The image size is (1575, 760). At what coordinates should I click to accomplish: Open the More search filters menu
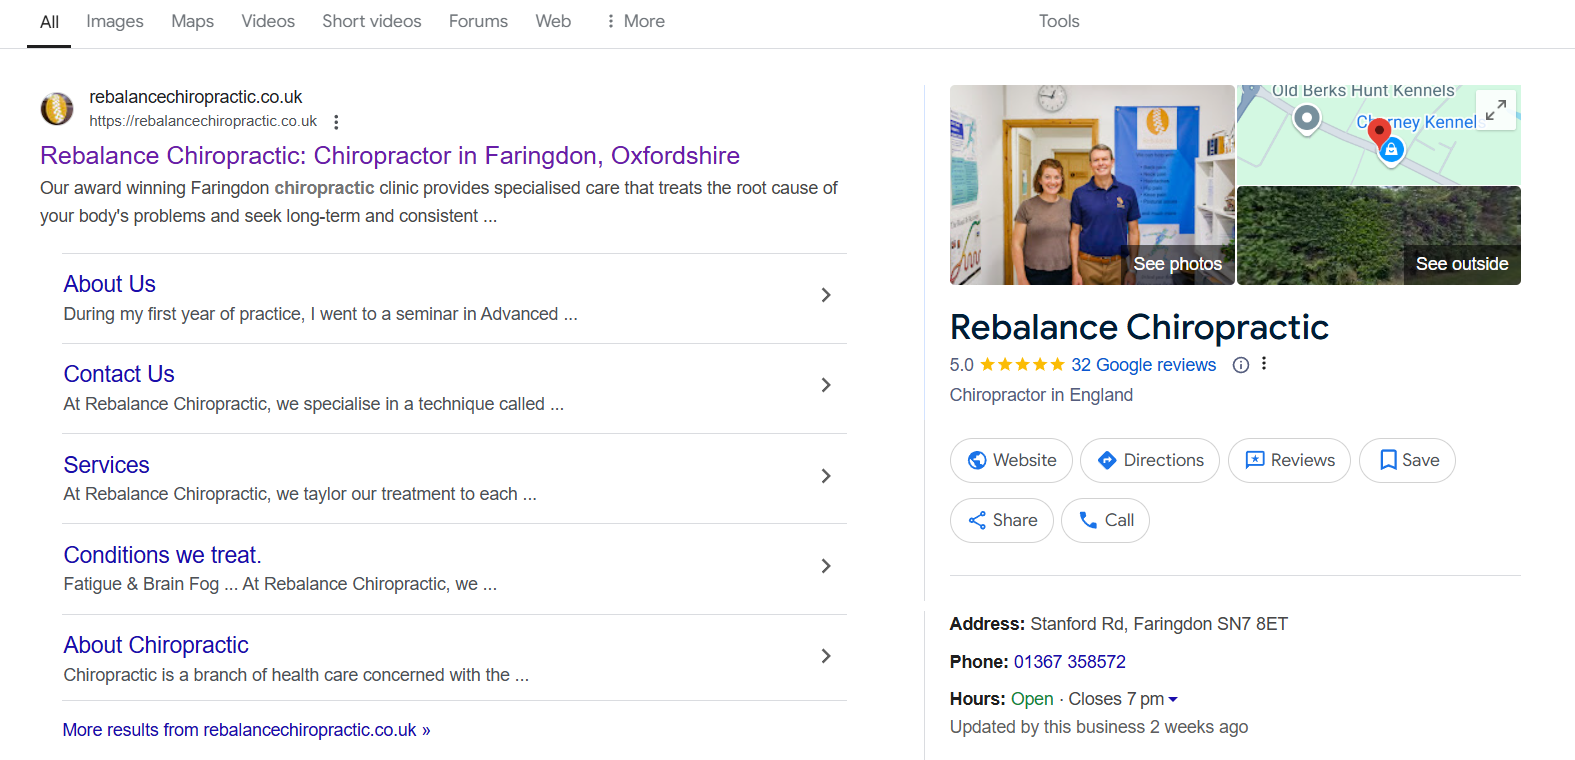coord(635,21)
